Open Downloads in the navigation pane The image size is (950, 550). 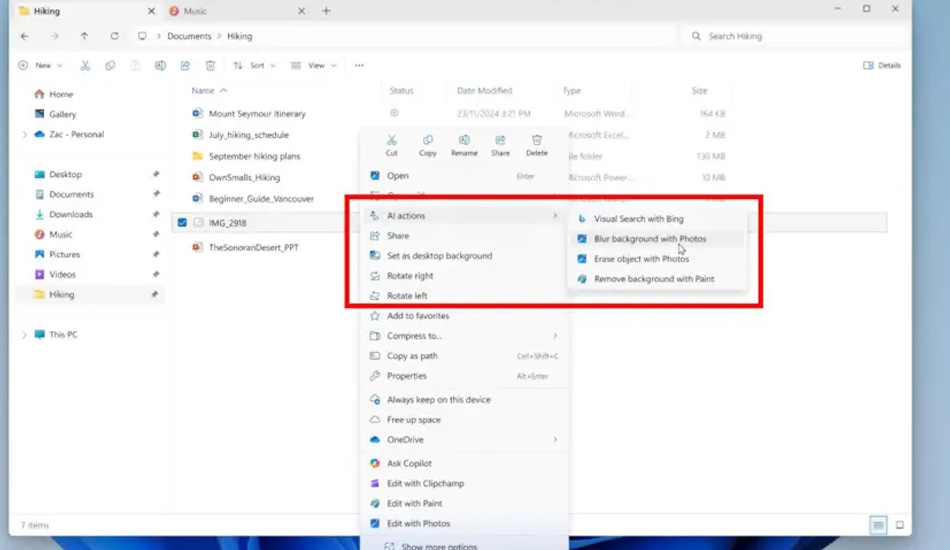coord(71,214)
